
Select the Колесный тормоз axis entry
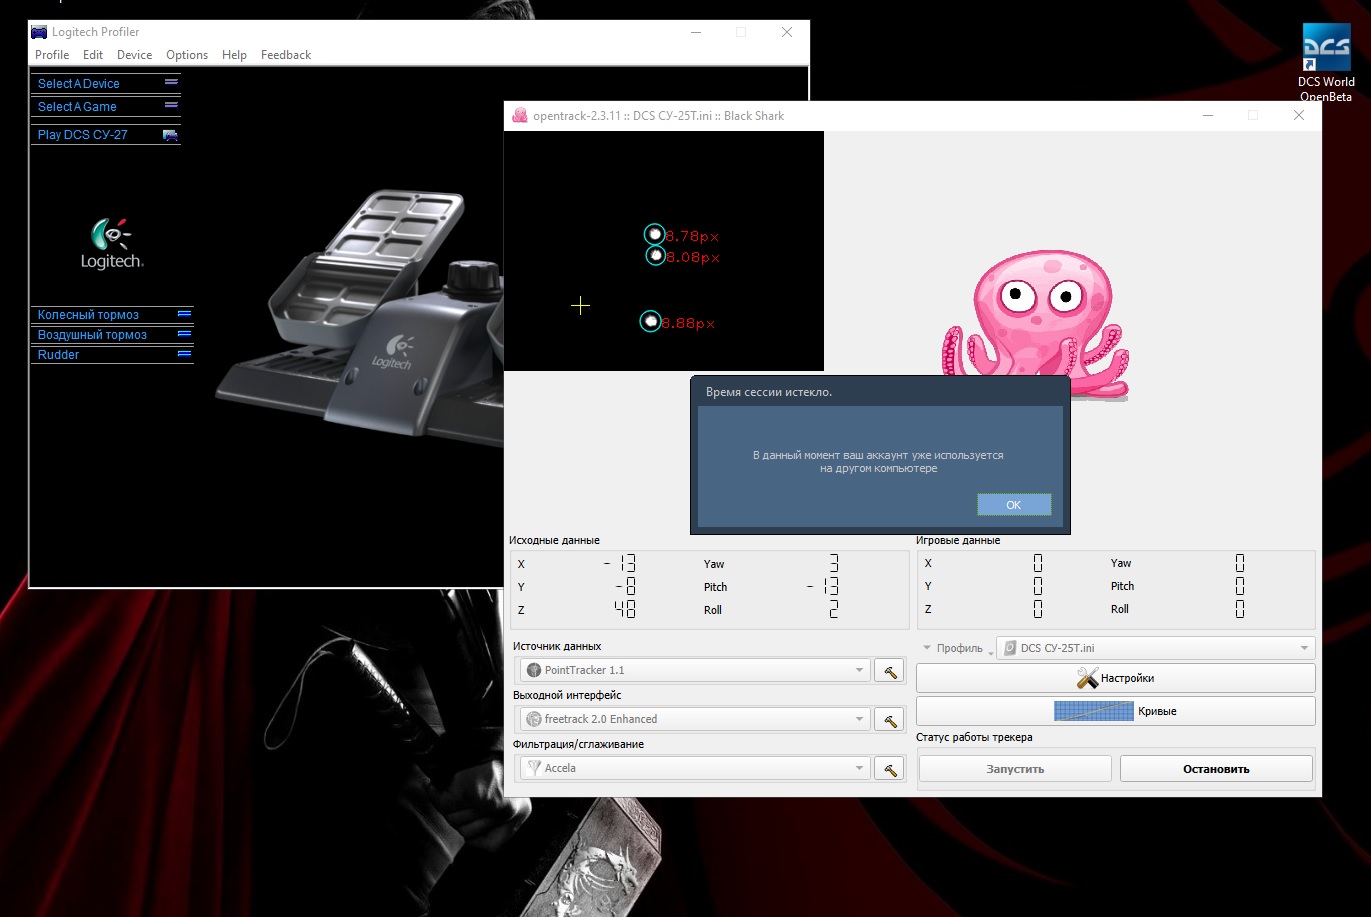click(88, 314)
